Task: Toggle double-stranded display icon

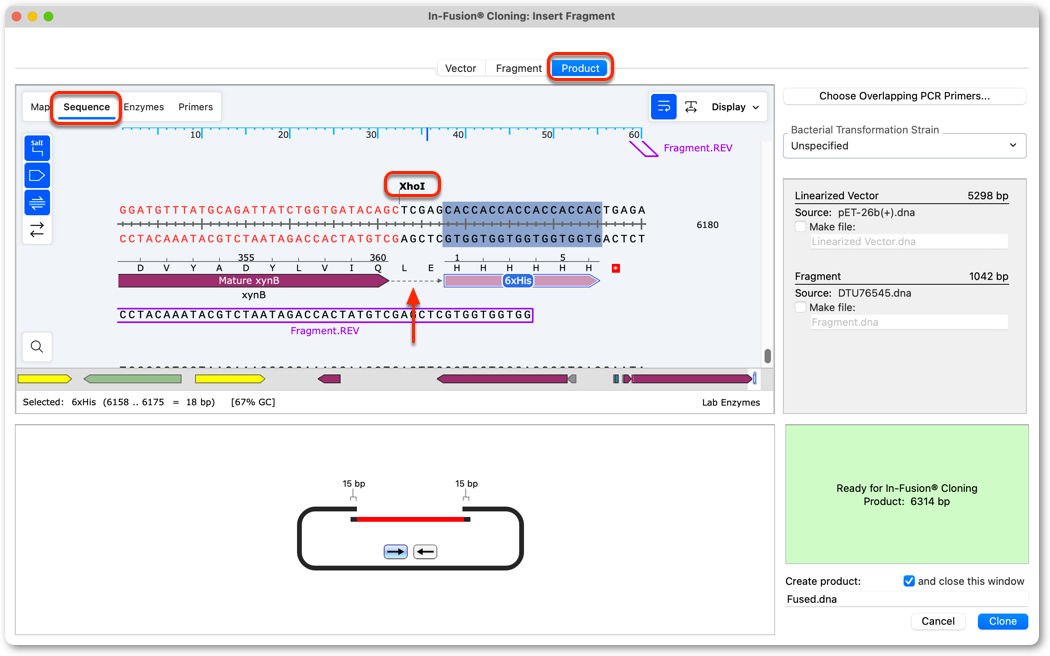Action: 37,202
